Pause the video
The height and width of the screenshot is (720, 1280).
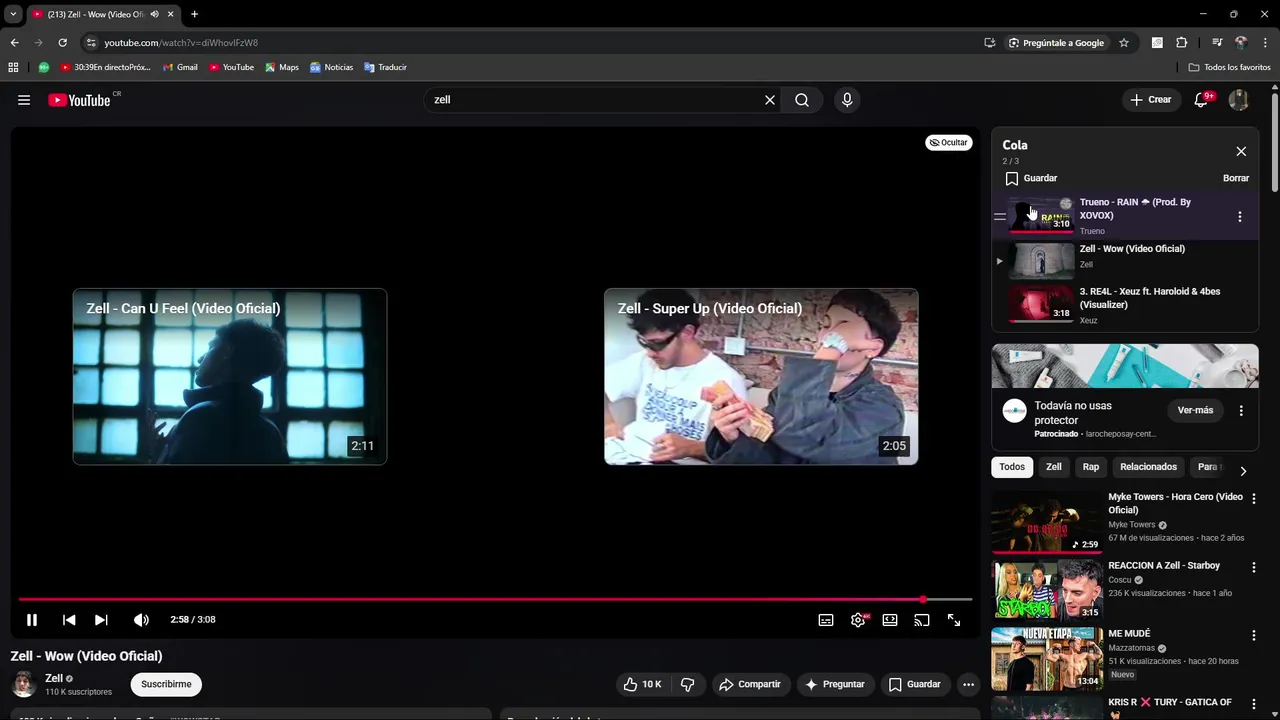click(32, 620)
